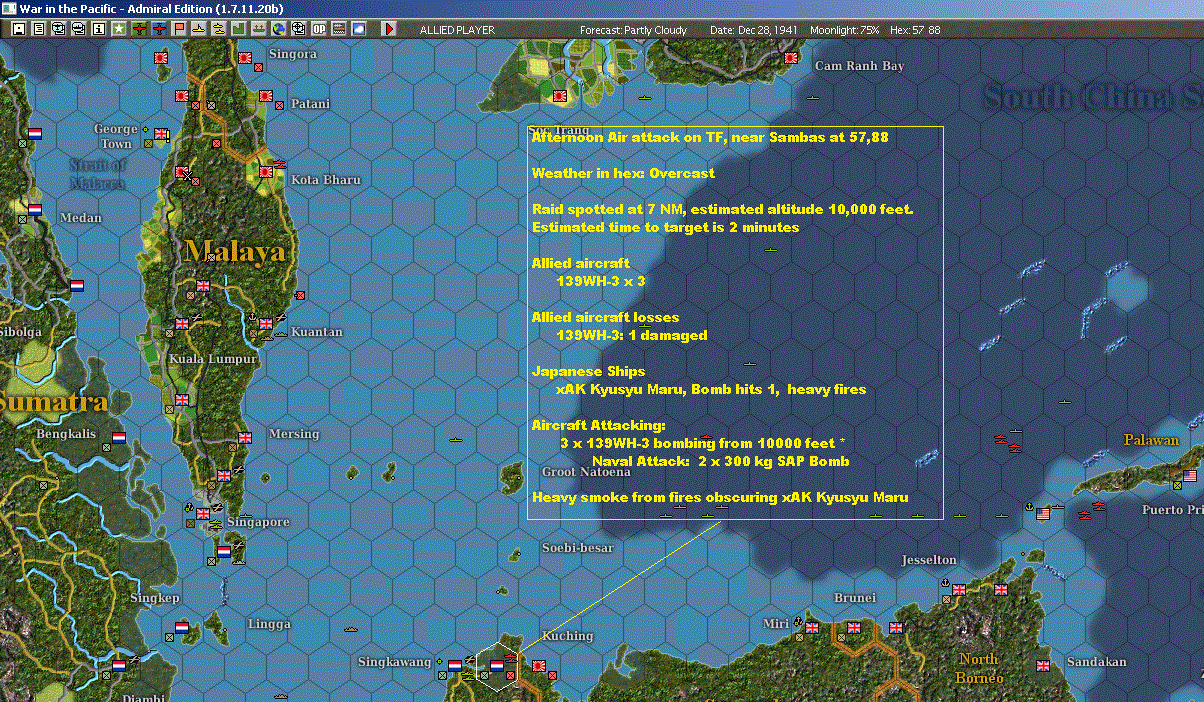Click the Kuala Lumpur city label
The image size is (1204, 702).
(x=213, y=359)
